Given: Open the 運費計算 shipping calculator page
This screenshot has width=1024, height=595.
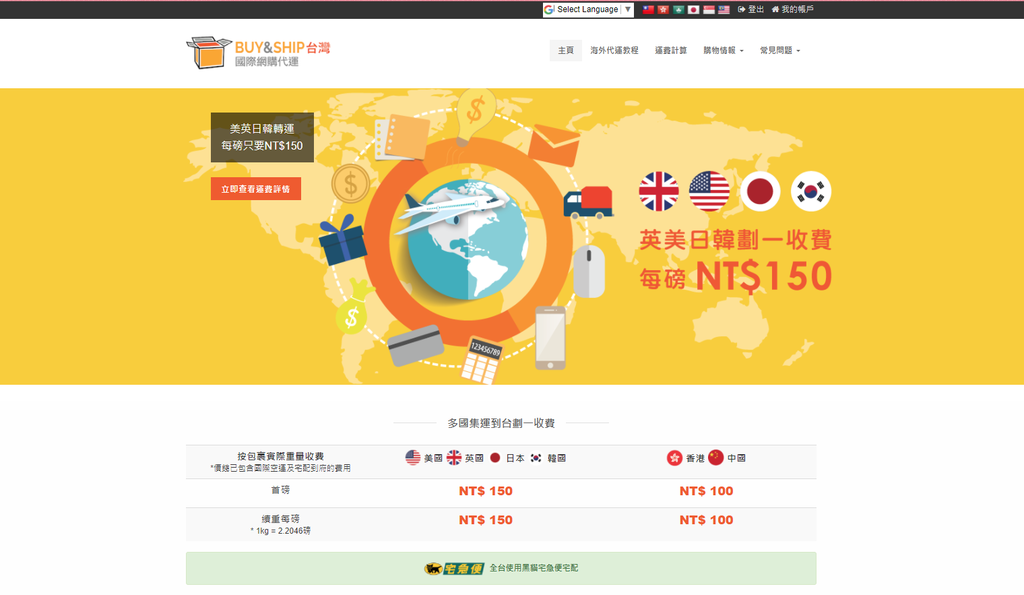Looking at the screenshot, I should coord(671,50).
